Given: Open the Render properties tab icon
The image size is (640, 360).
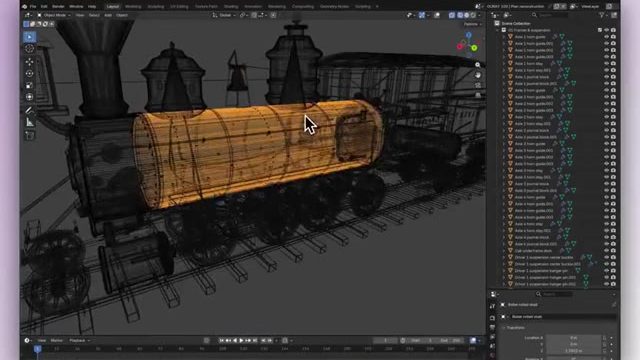Looking at the screenshot, I should pyautogui.click(x=492, y=318).
